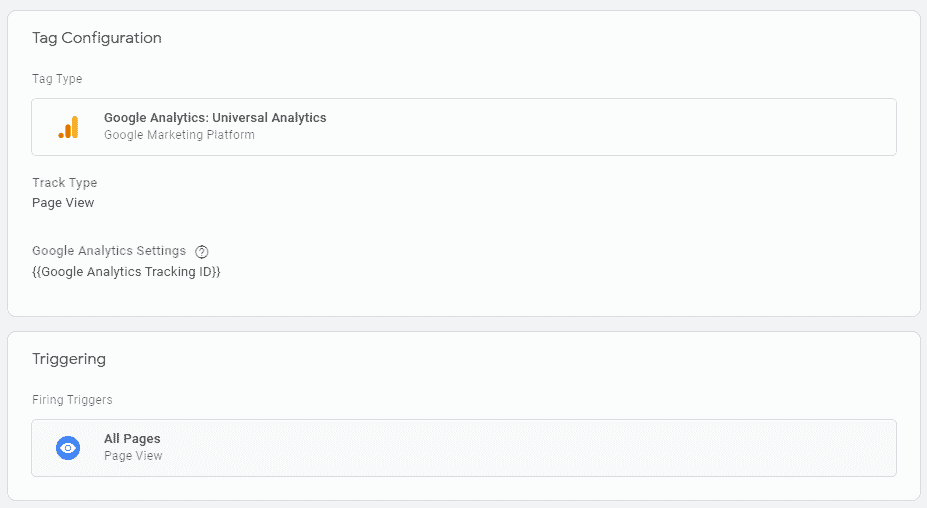The image size is (927, 508).
Task: Click right side of tag type box
Action: point(769,127)
